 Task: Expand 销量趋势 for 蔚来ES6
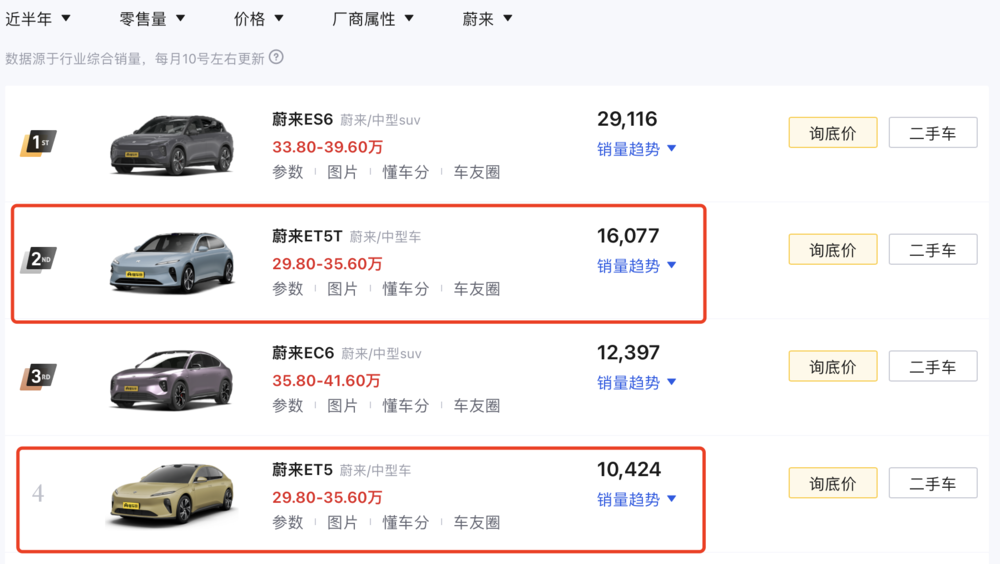[x=636, y=149]
